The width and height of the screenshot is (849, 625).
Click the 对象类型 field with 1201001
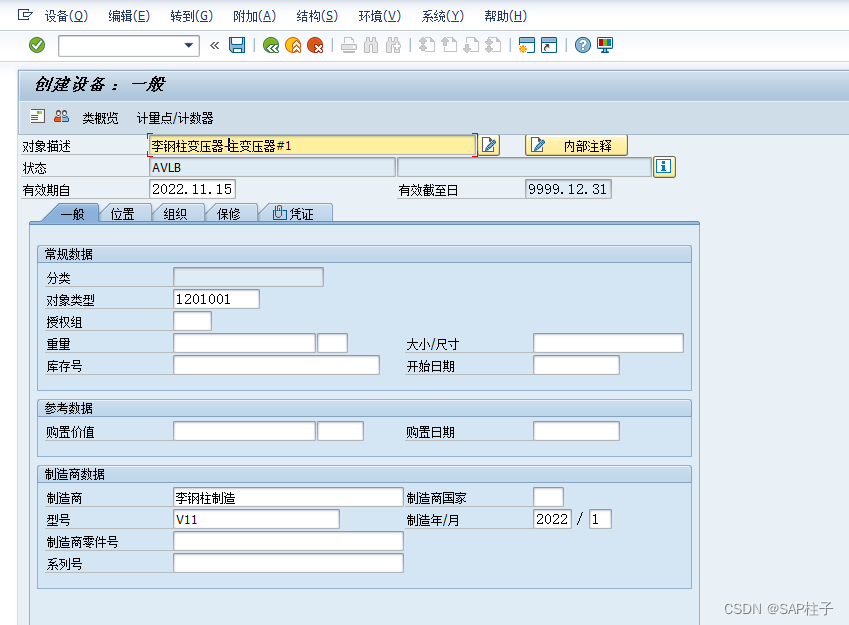click(216, 299)
